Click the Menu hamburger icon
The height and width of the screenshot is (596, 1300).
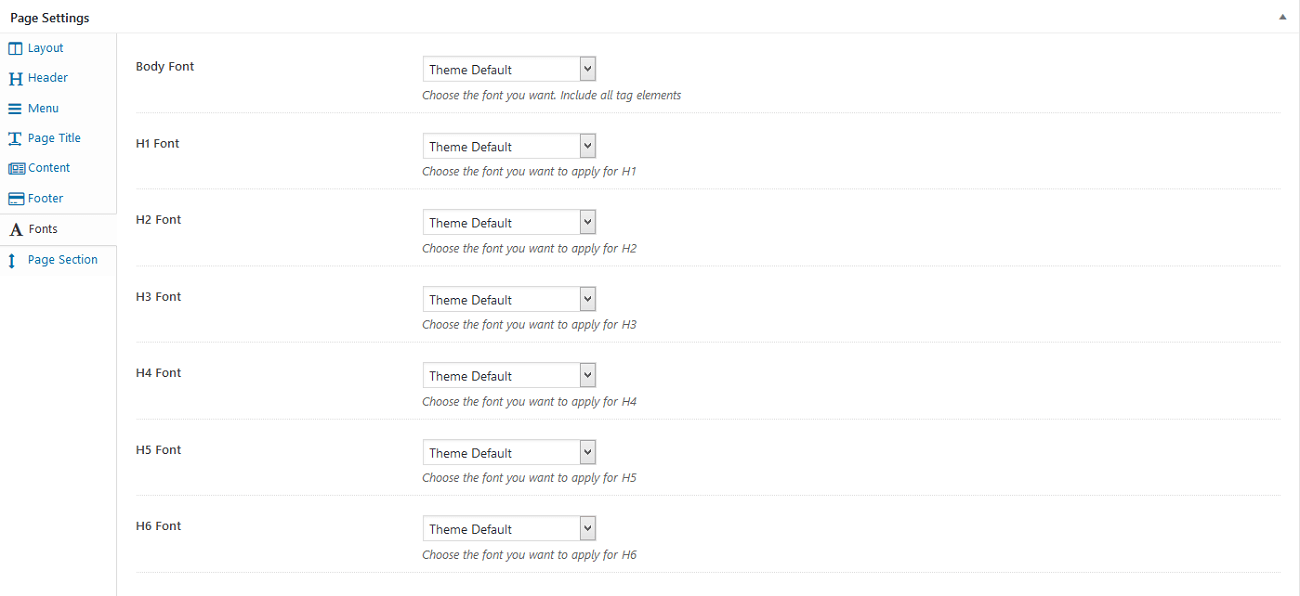click(x=15, y=108)
